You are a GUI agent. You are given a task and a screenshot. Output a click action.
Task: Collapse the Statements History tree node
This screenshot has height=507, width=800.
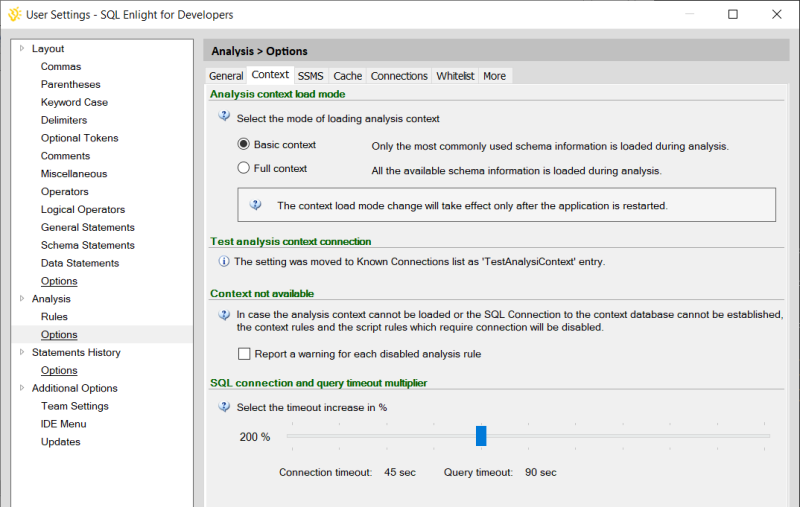point(22,352)
